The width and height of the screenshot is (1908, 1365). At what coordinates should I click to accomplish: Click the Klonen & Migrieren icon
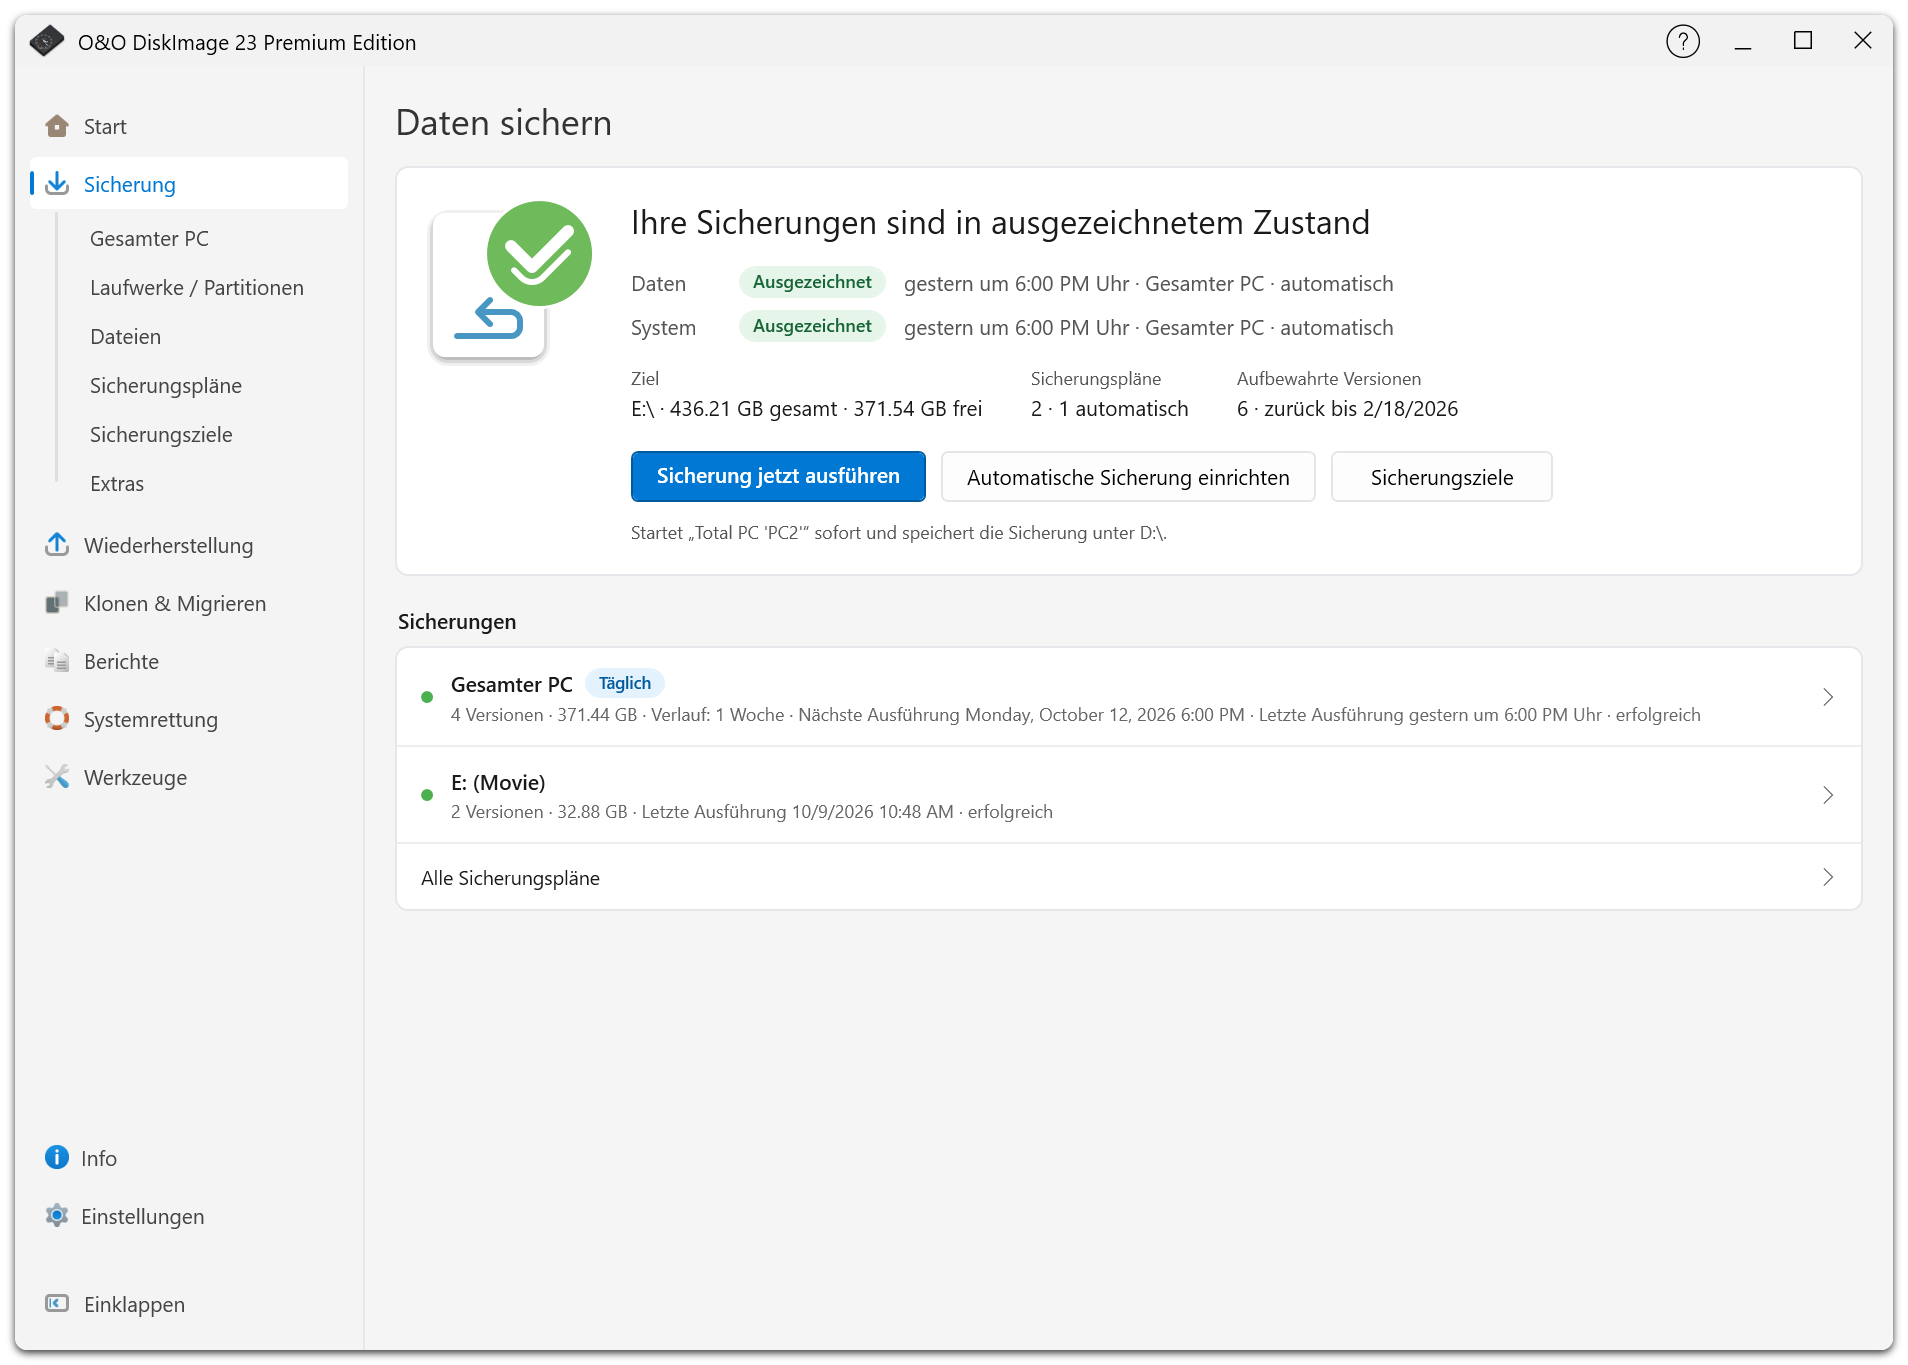point(57,603)
